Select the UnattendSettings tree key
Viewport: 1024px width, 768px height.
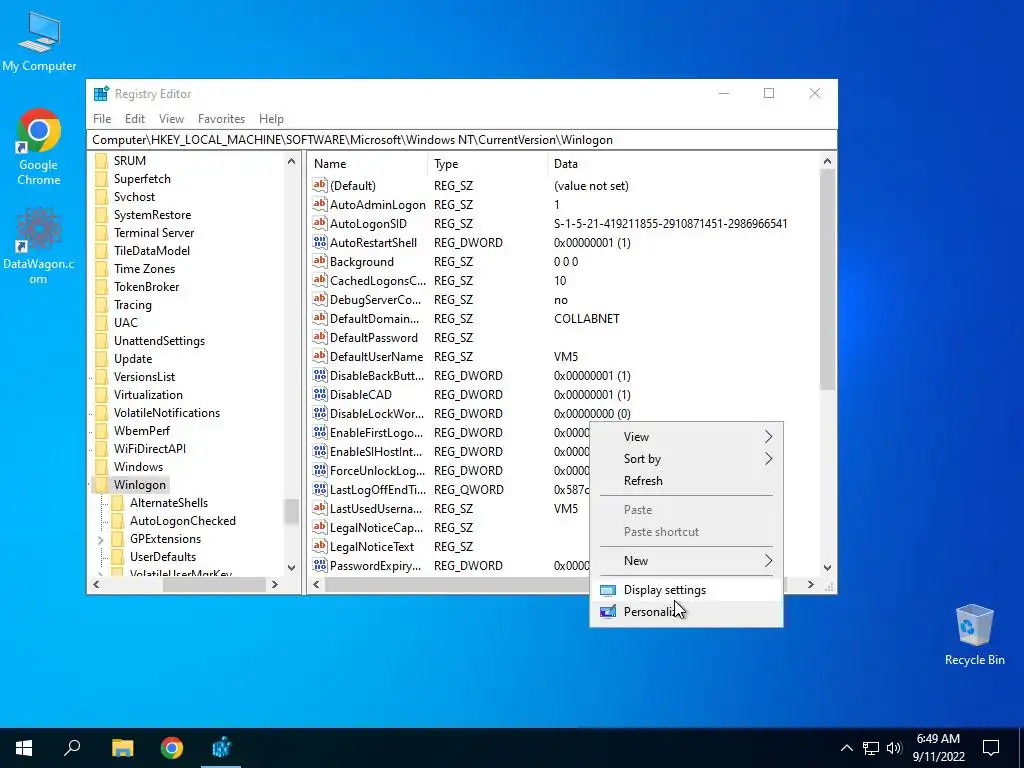pyautogui.click(x=159, y=341)
